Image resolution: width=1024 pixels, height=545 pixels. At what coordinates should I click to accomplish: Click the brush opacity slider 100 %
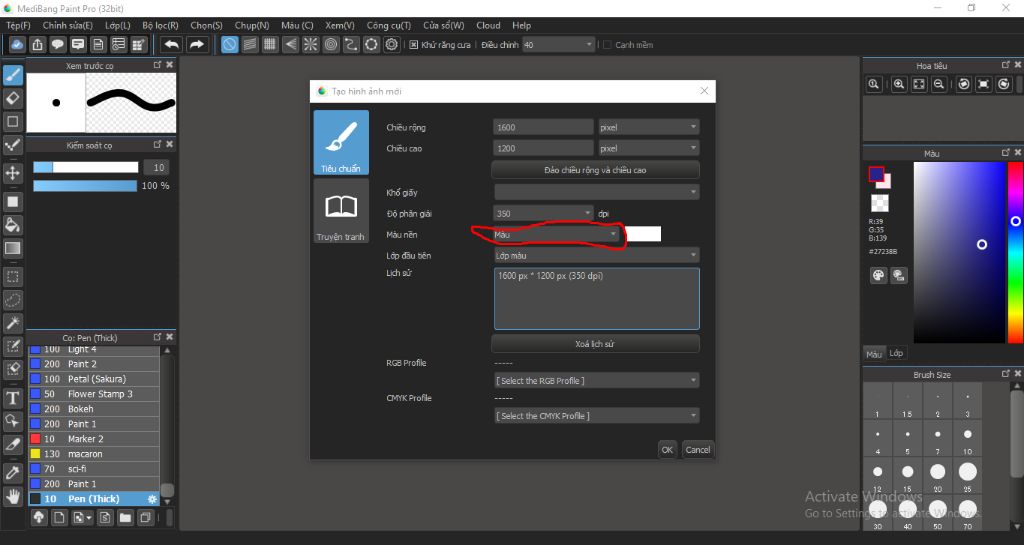[x=85, y=185]
